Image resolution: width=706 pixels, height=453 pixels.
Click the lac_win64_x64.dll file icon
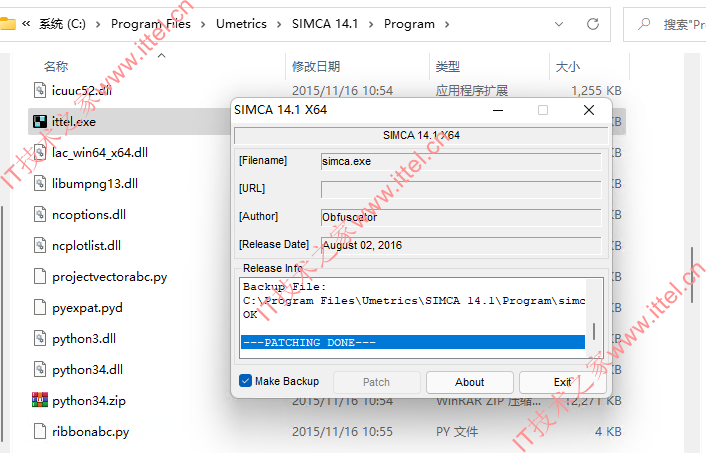[40, 152]
